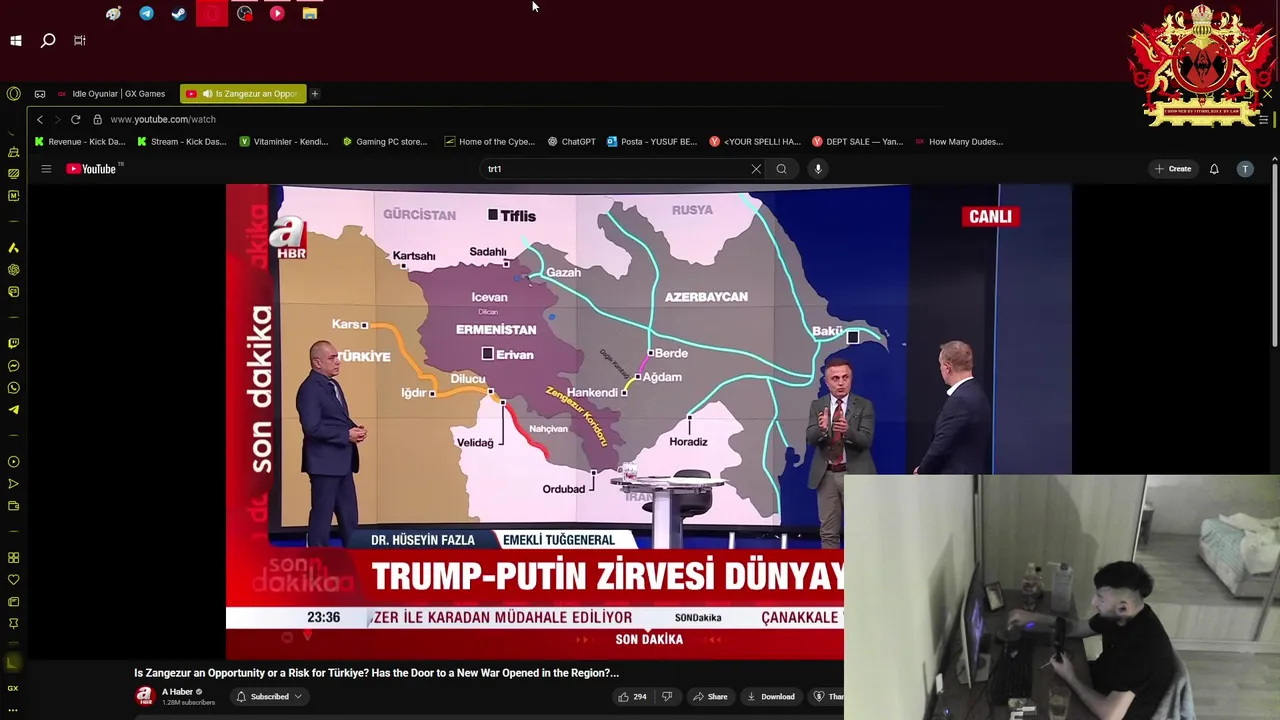
Task: Open Posta - YUSUF BE bookmark
Action: click(652, 142)
